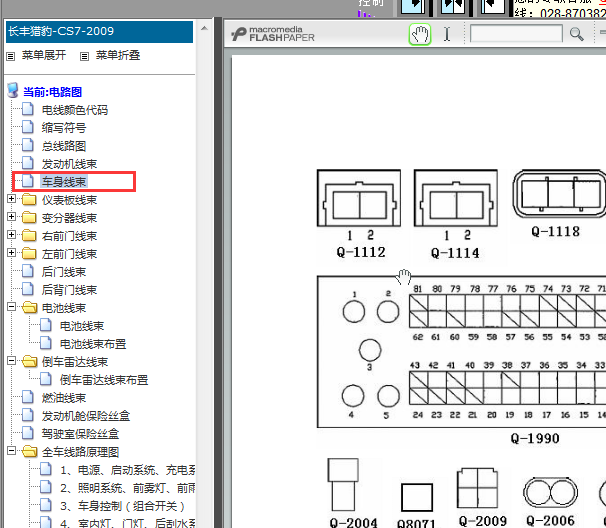Open 倒车雷达线束布置 document

point(104,380)
